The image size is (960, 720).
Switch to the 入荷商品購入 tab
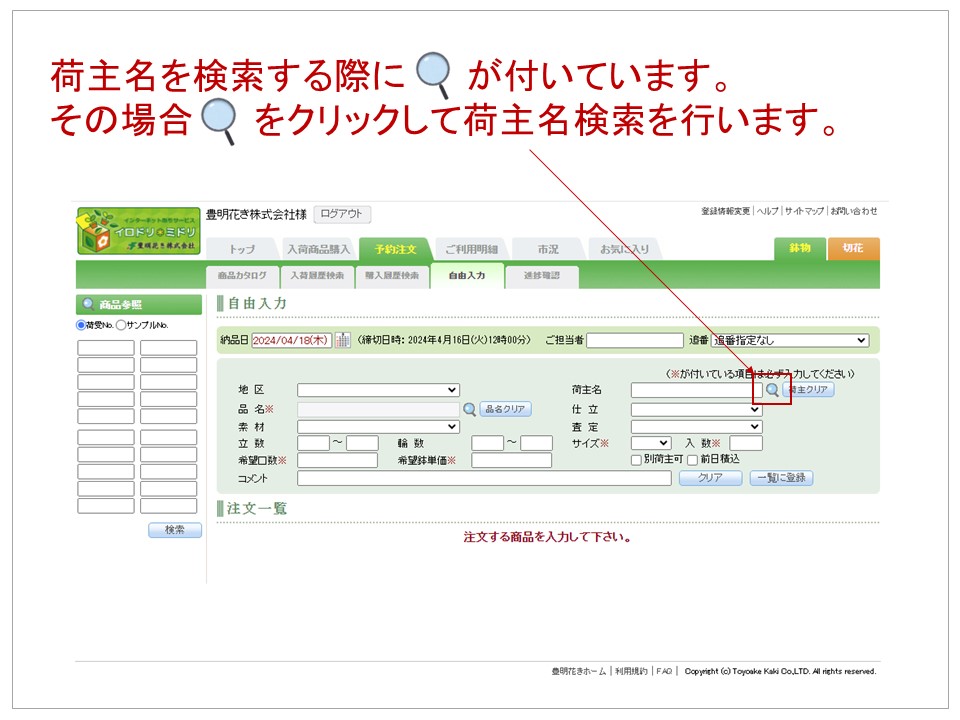coord(318,249)
